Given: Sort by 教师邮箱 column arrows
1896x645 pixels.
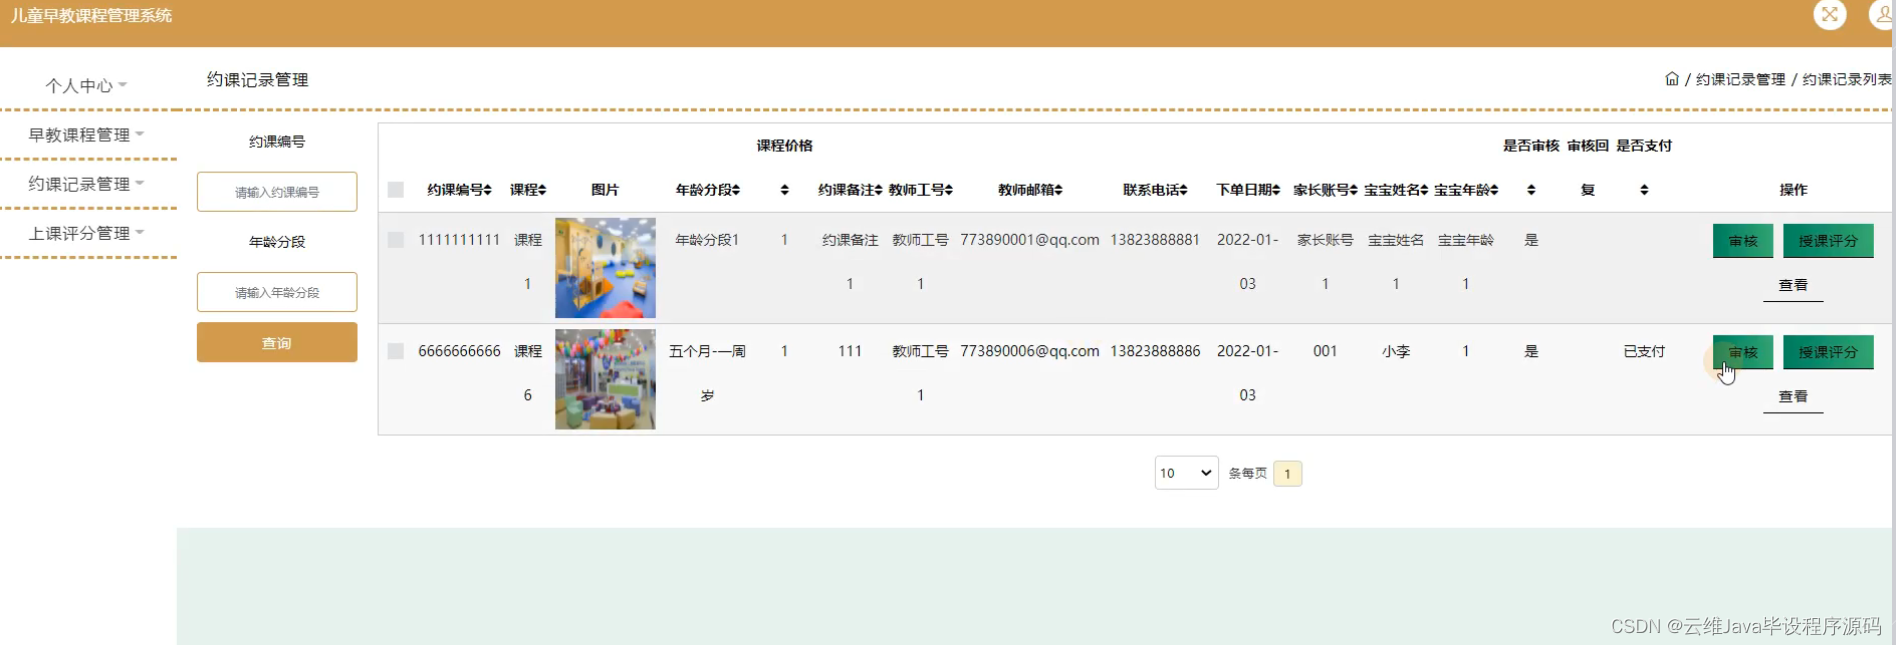Looking at the screenshot, I should (1058, 190).
